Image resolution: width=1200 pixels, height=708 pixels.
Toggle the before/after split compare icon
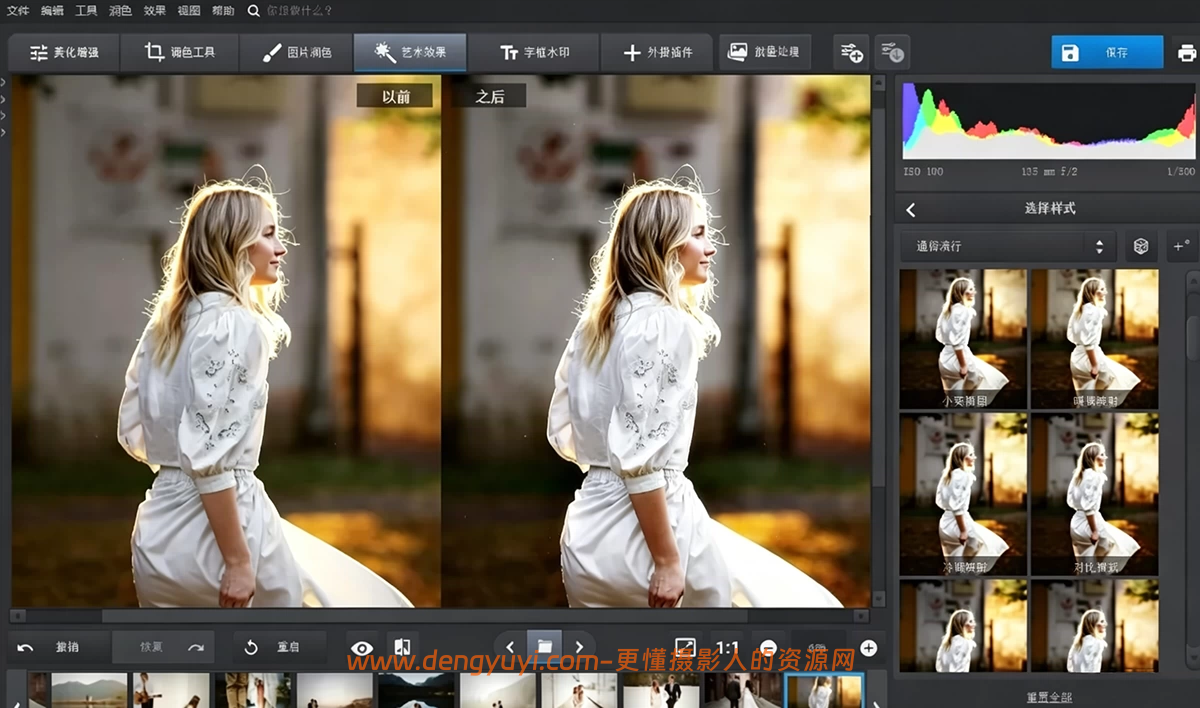point(402,648)
